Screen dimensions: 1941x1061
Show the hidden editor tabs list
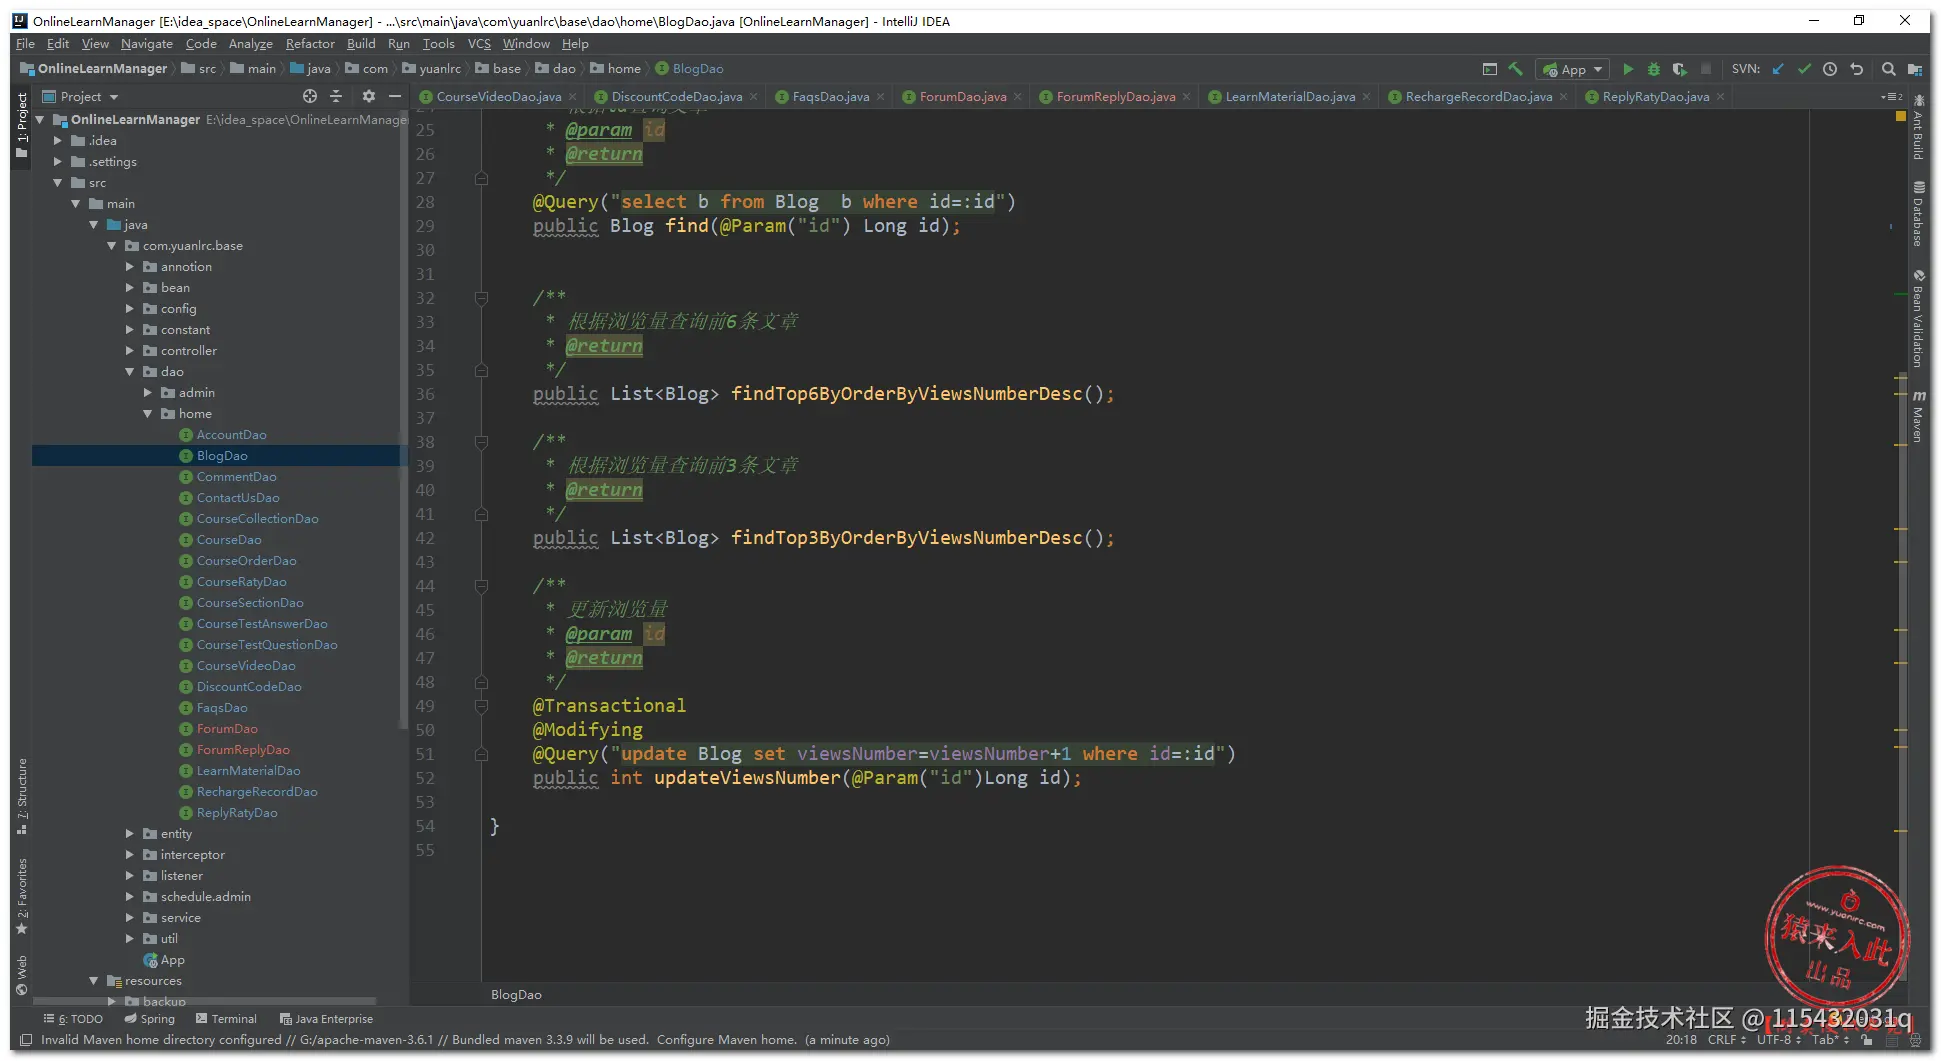point(1892,97)
